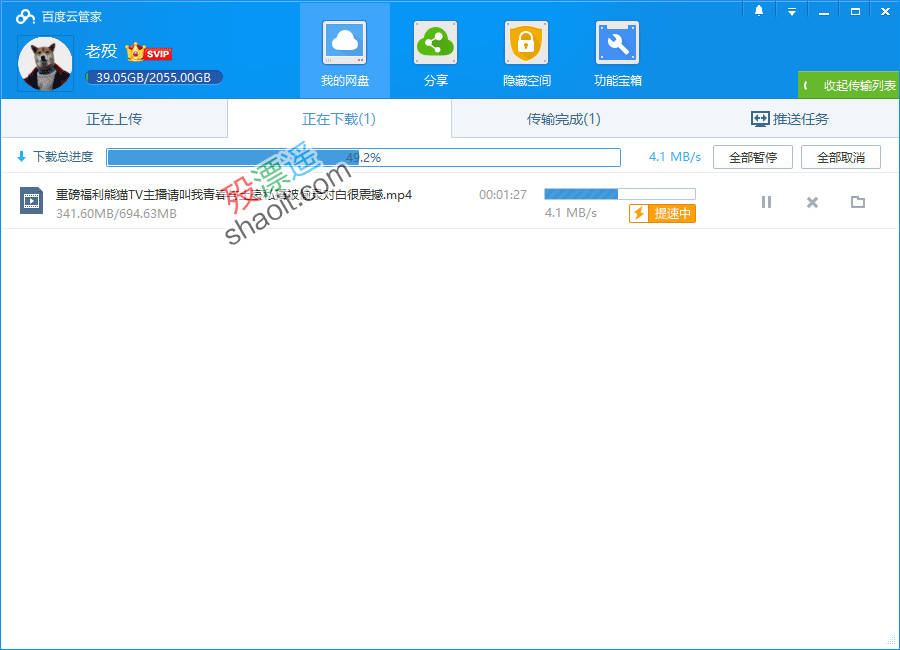
Task: Collapse the transfer list with 收起传输列表
Action: (x=848, y=85)
